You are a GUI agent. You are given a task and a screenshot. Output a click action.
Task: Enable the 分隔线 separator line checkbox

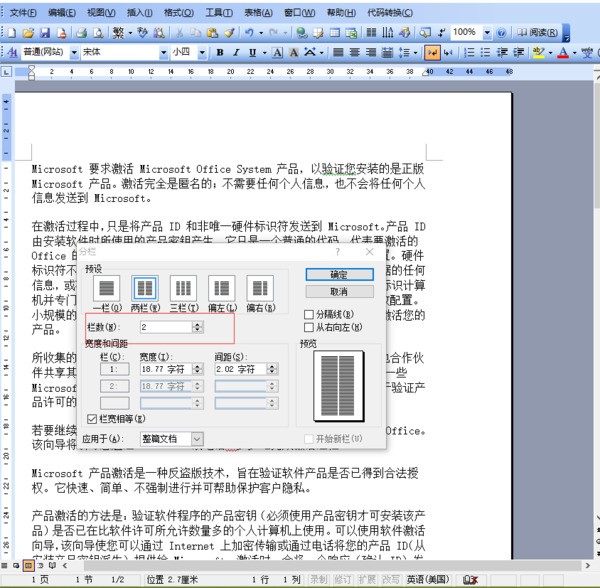(308, 313)
